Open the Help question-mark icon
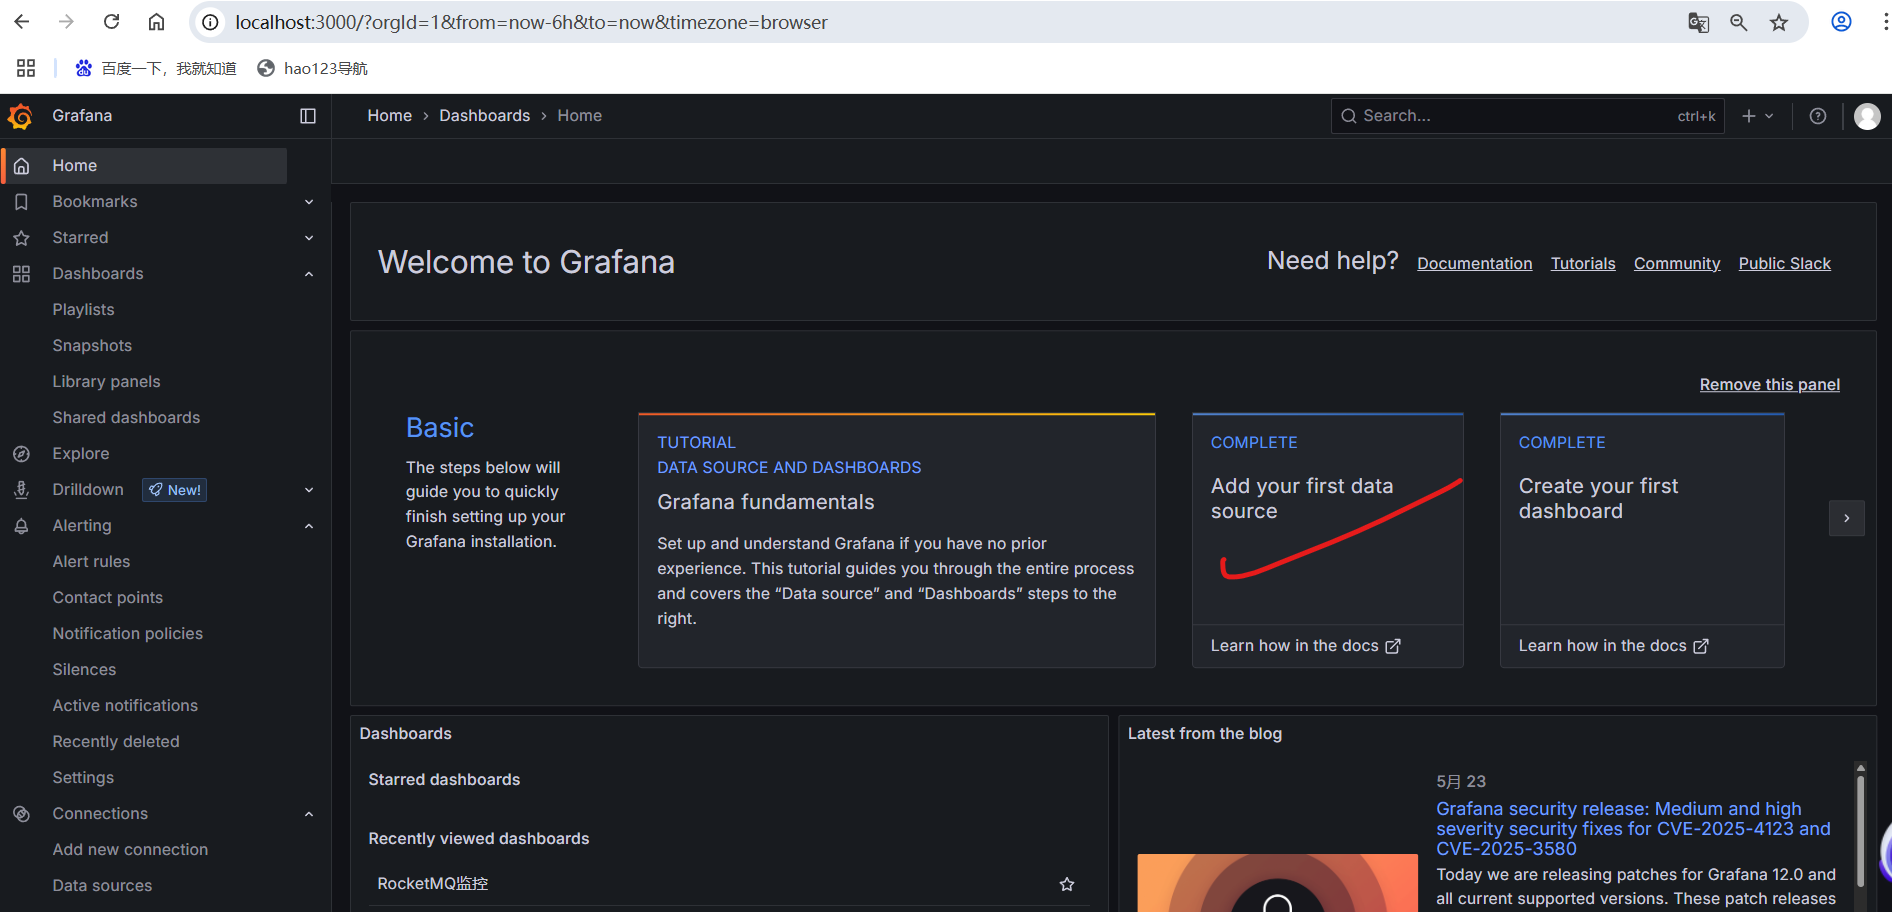This screenshot has width=1892, height=912. pos(1817,116)
